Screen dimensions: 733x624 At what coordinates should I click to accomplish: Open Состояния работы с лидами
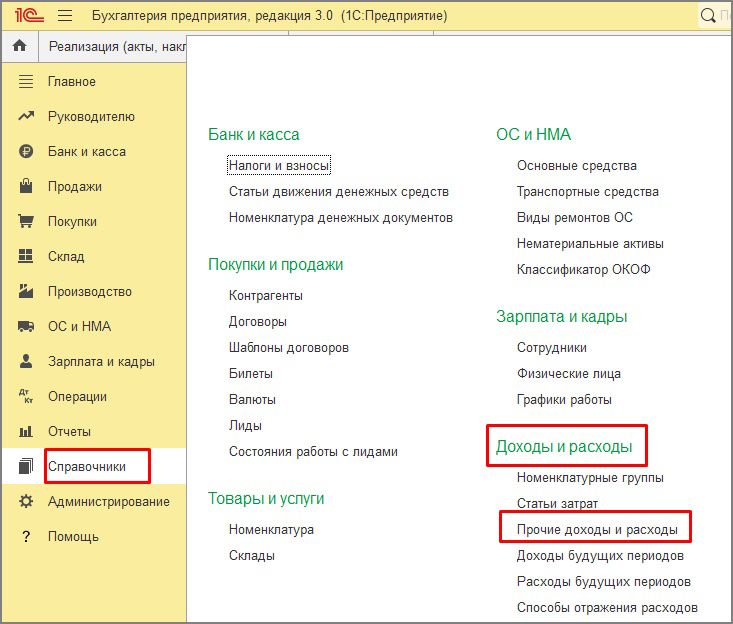pyautogui.click(x=313, y=452)
